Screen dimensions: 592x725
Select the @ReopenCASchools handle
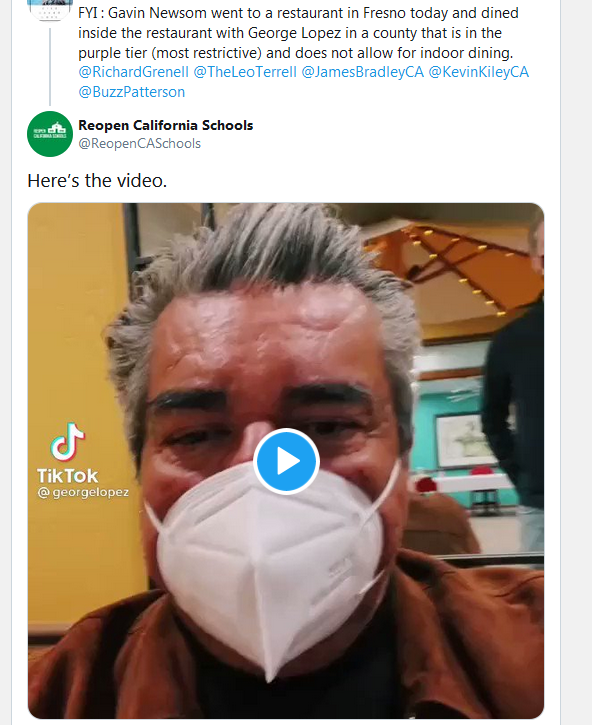[140, 144]
